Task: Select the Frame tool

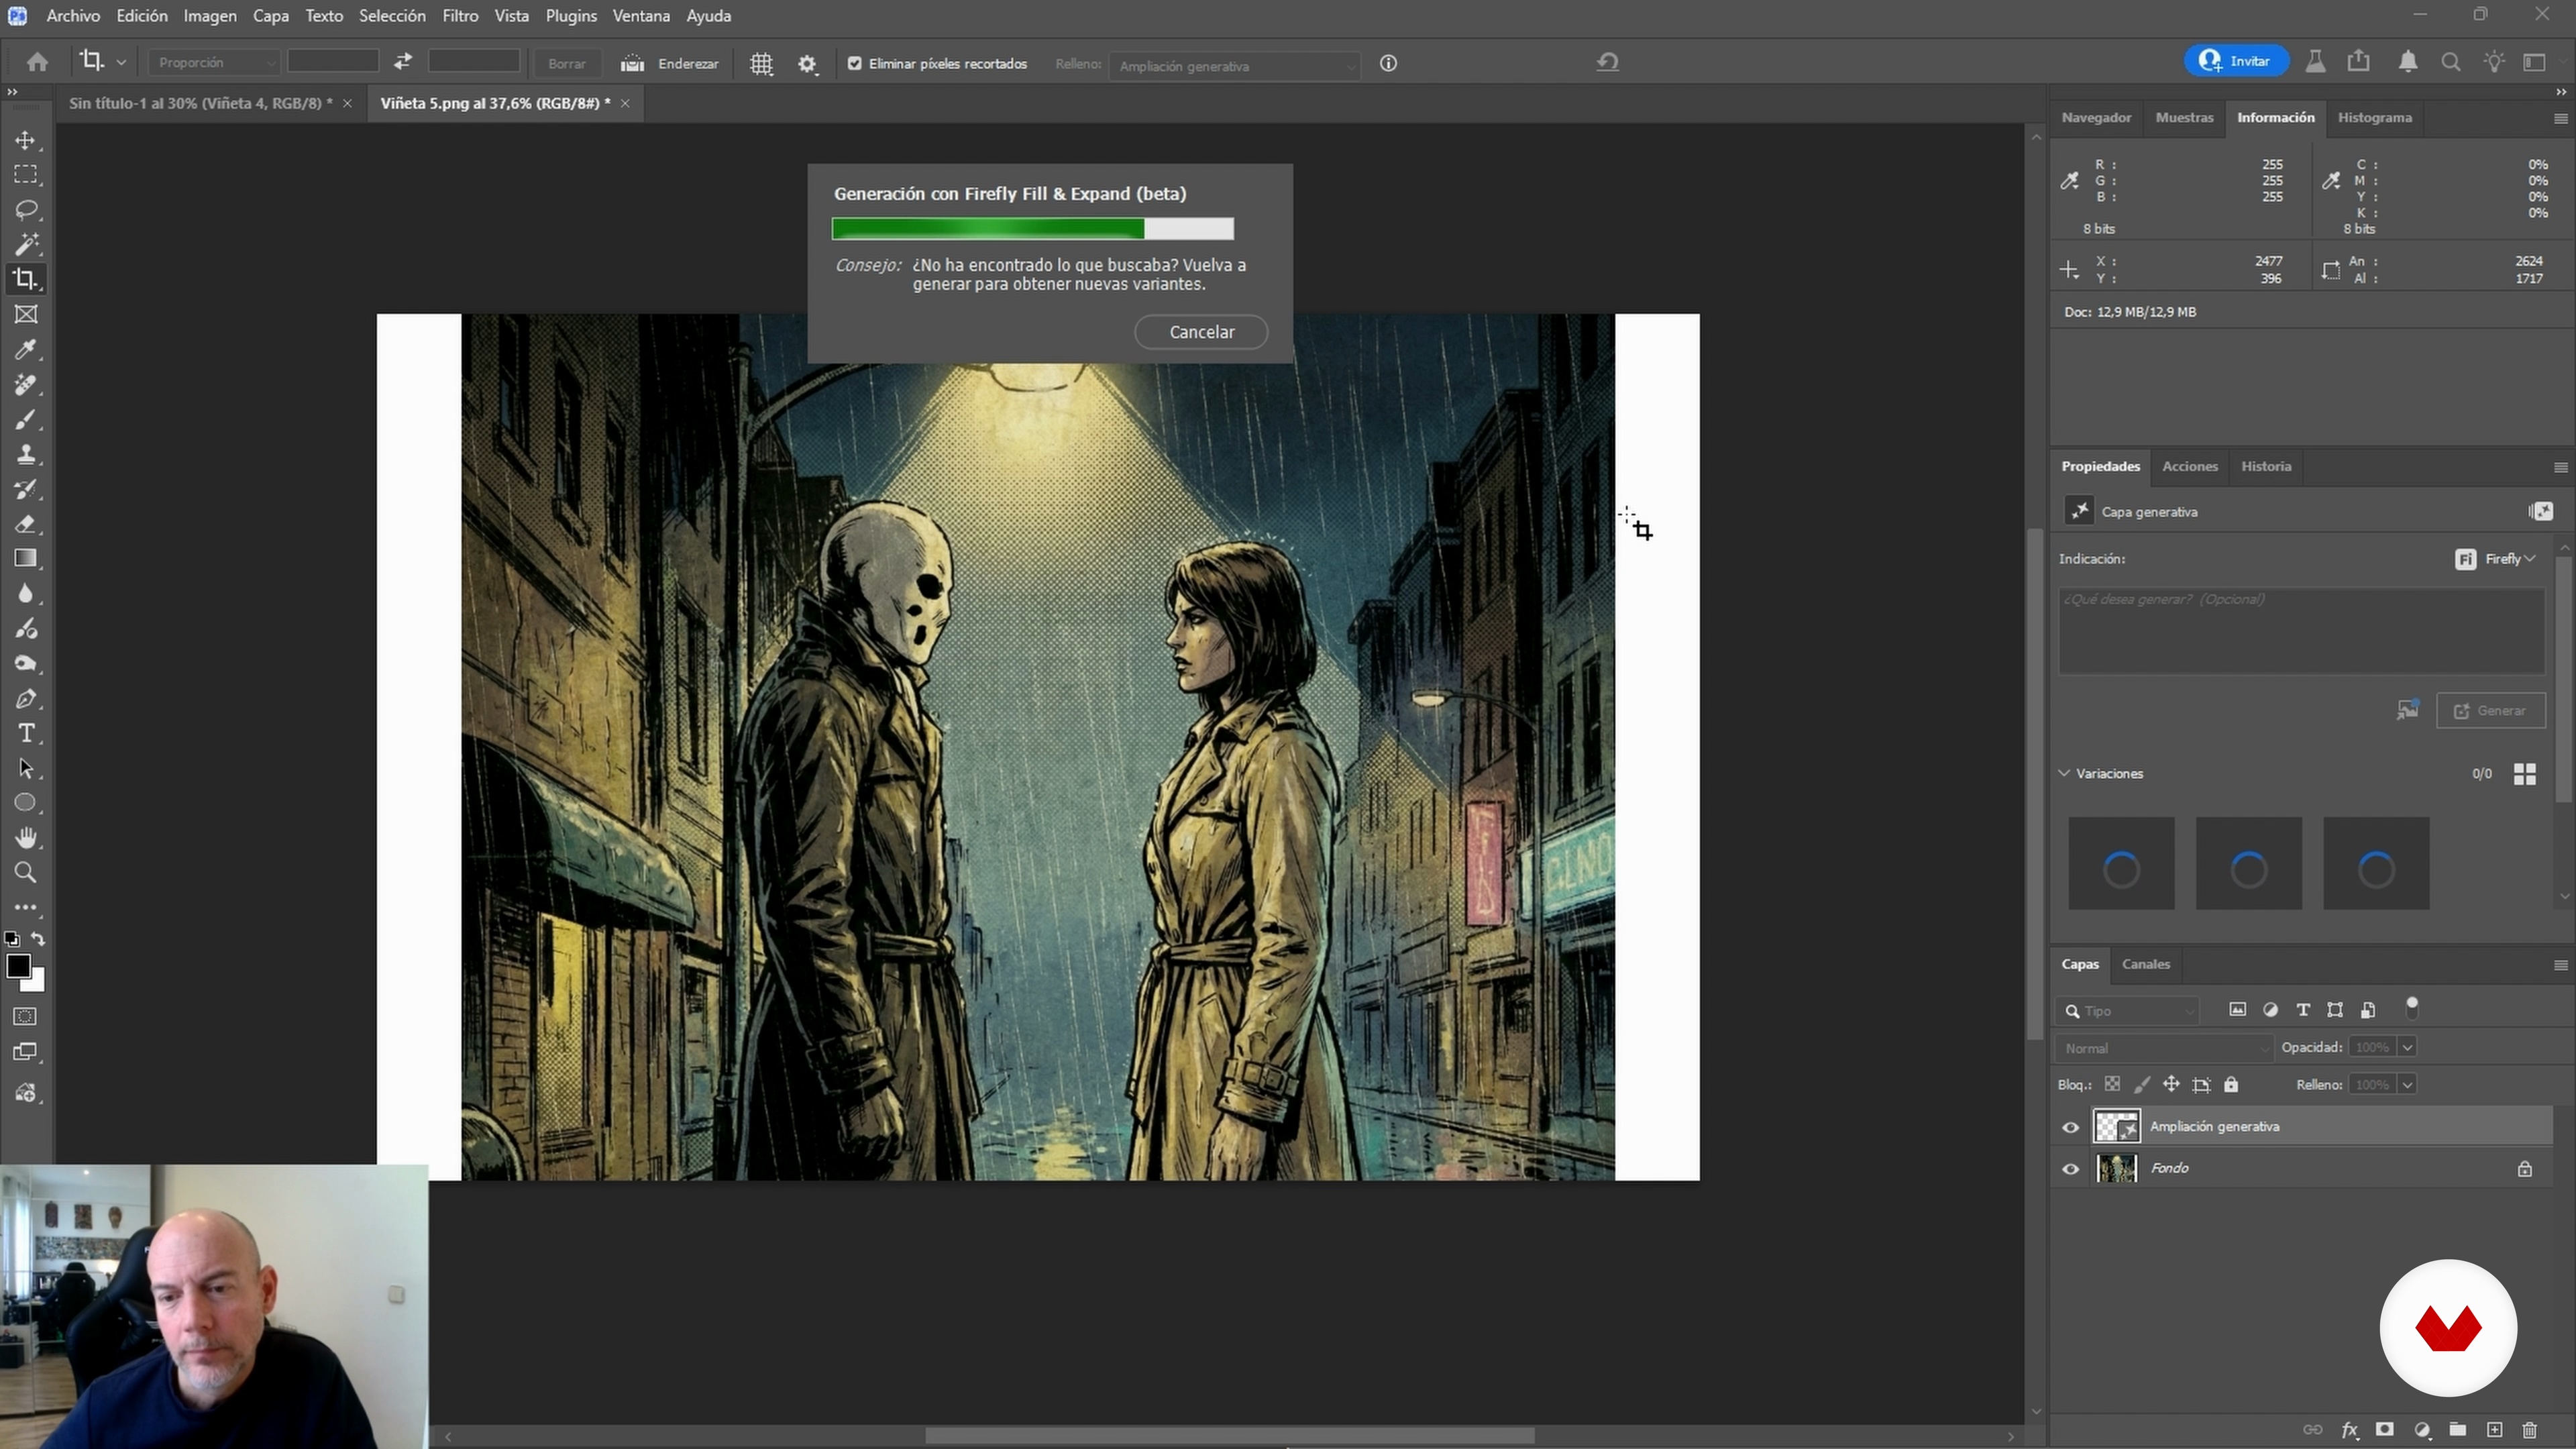Action: 26,314
